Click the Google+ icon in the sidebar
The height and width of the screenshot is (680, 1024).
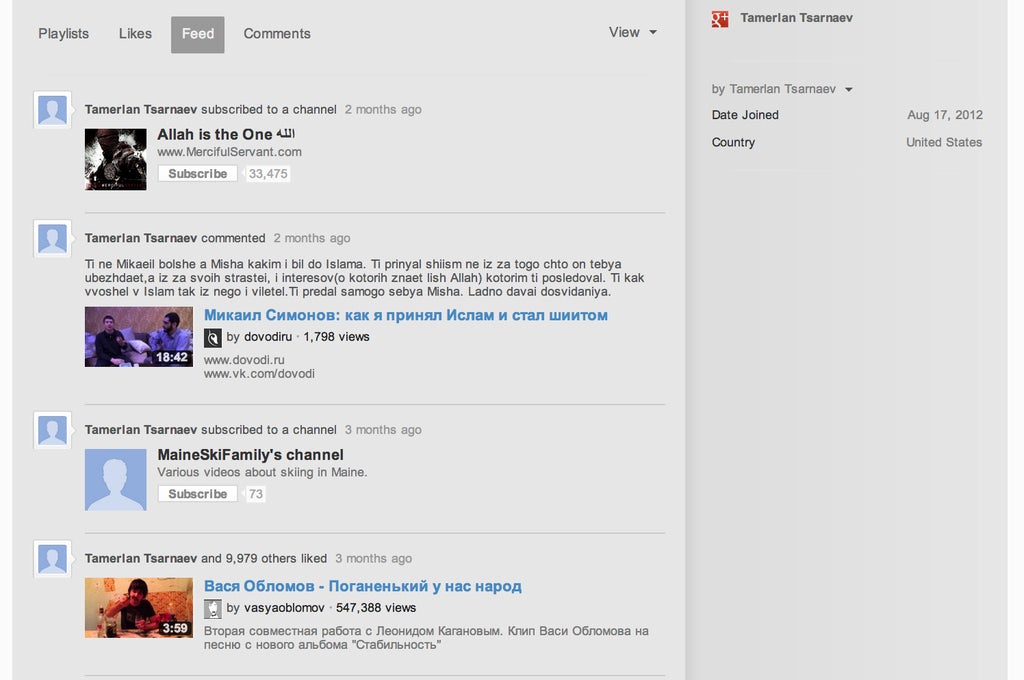click(x=720, y=19)
